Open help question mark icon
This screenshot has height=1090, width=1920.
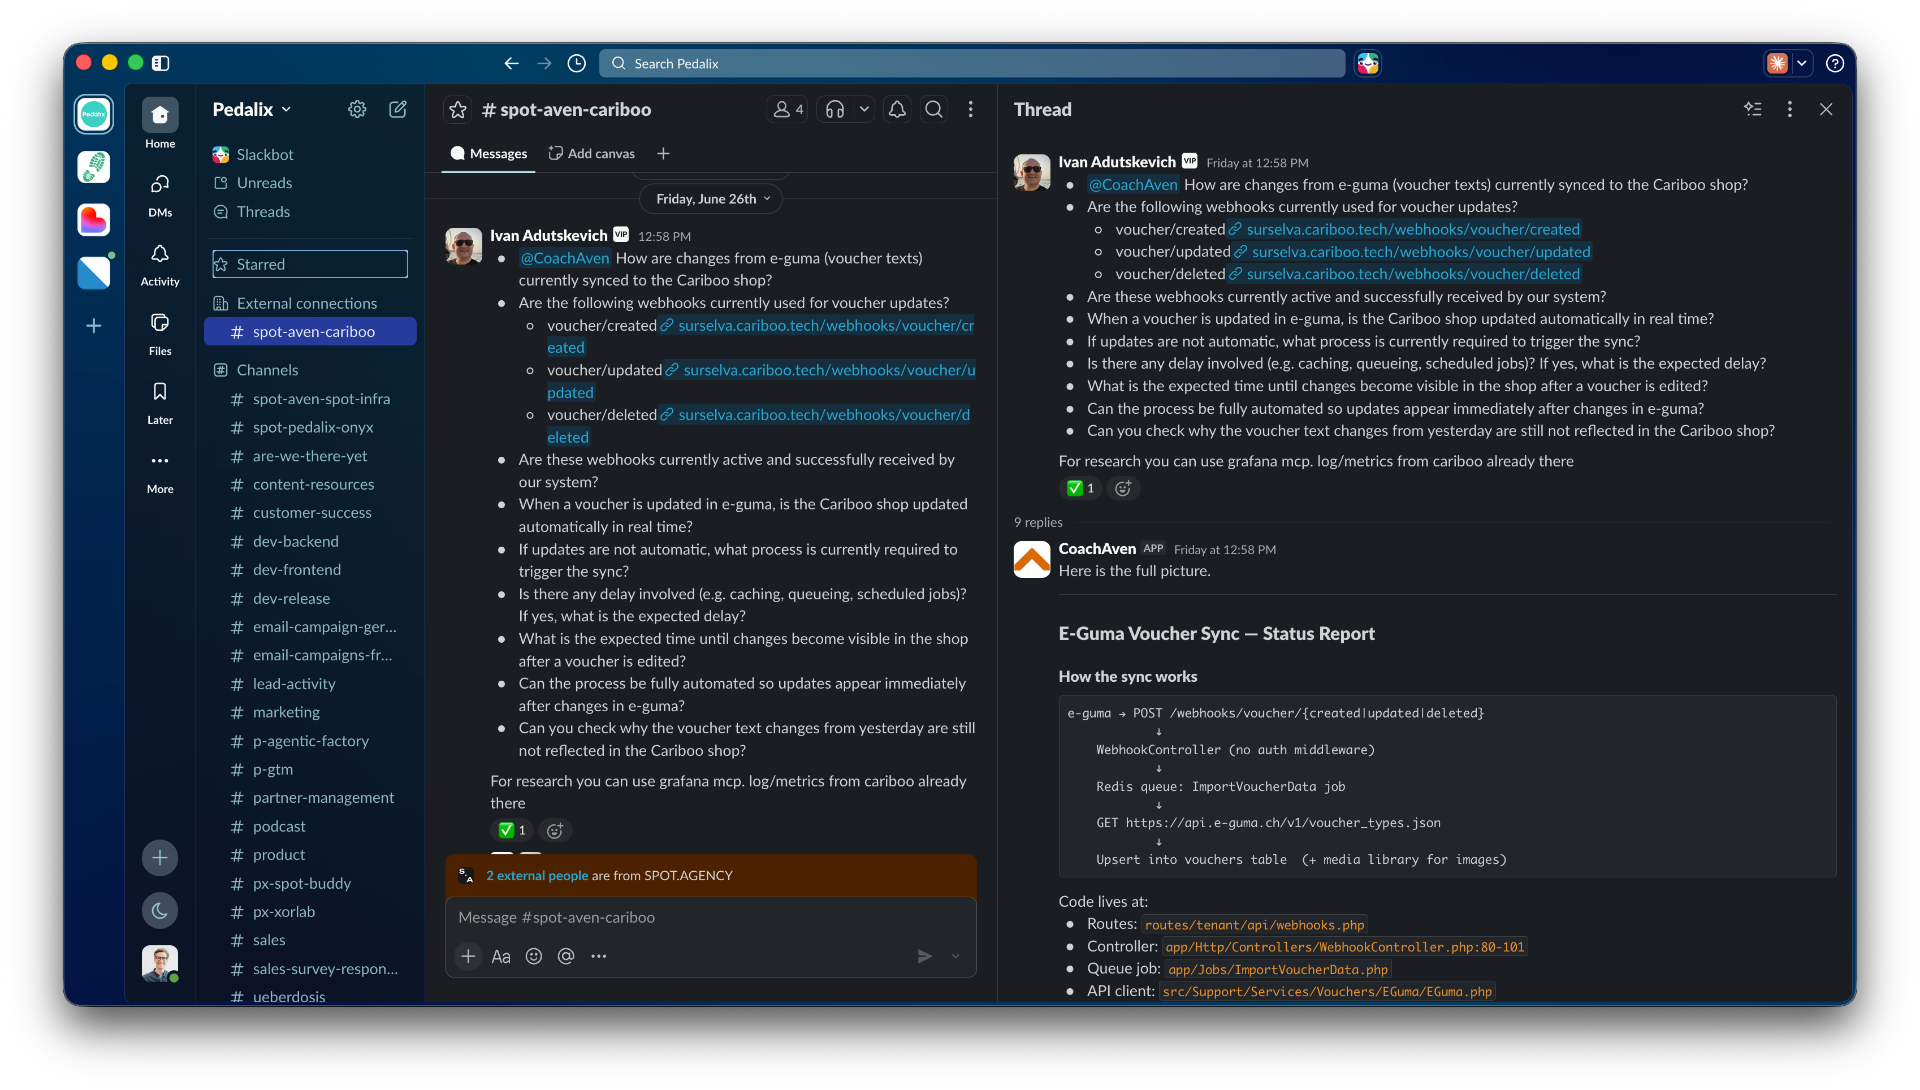point(1835,63)
